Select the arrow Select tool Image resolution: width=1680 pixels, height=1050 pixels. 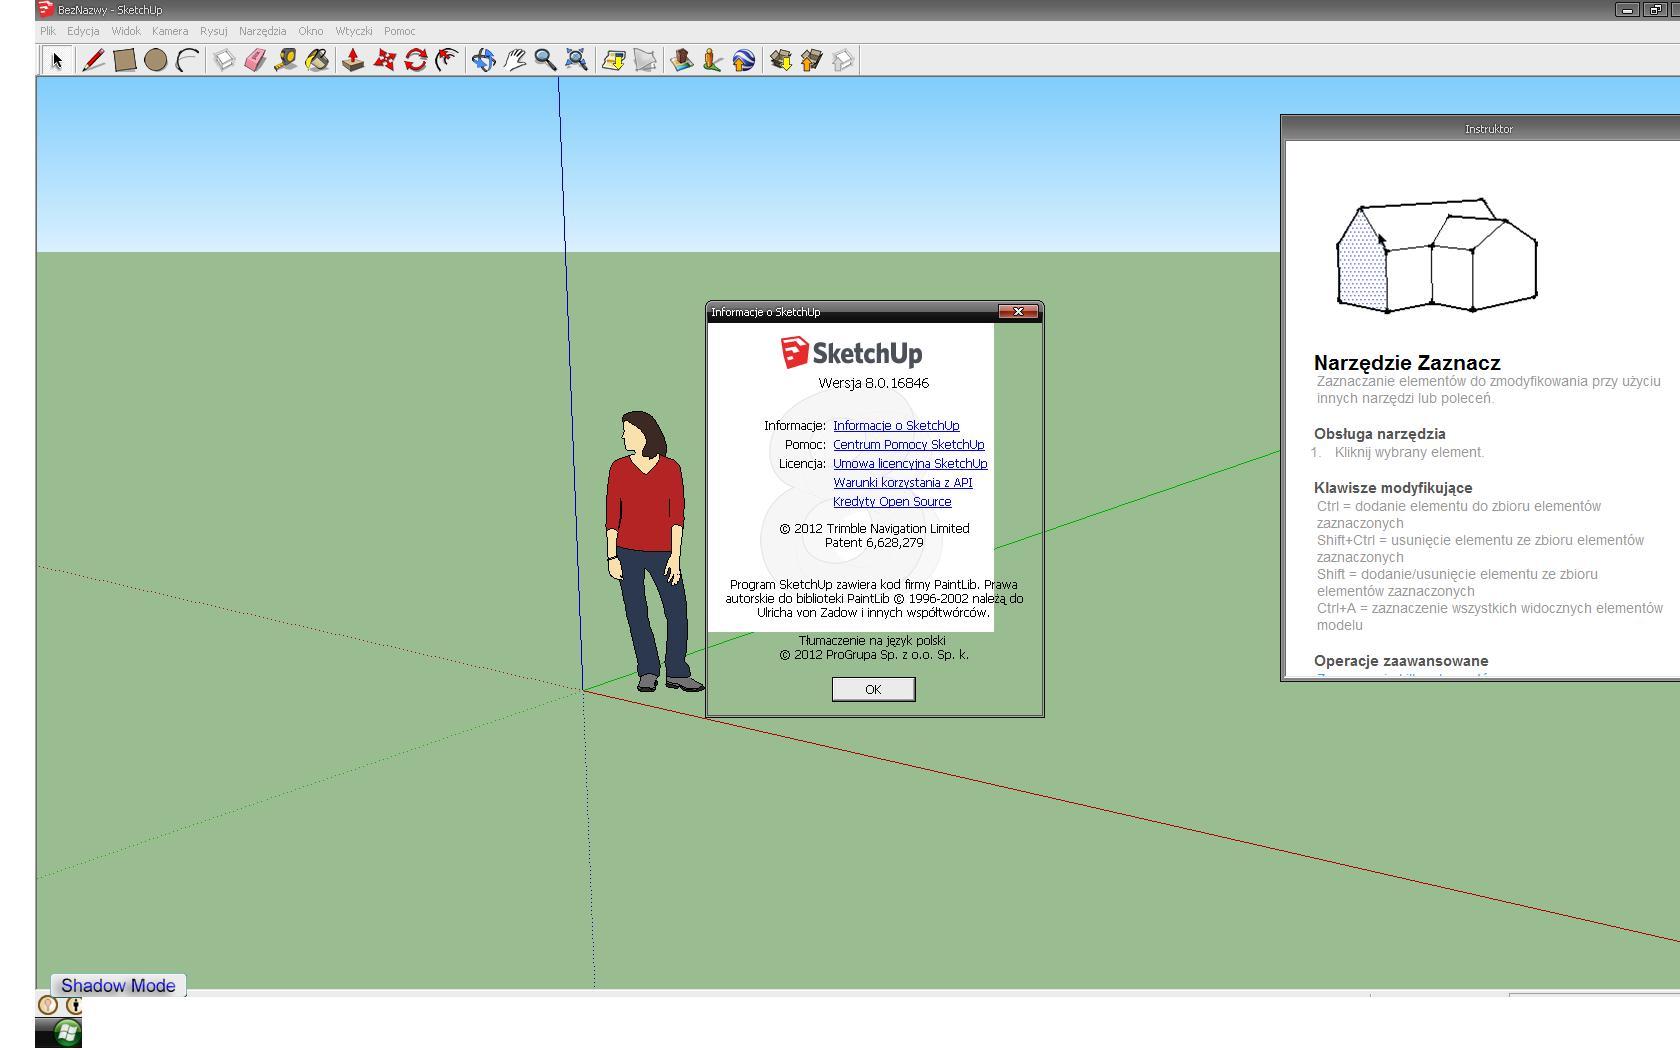click(57, 60)
